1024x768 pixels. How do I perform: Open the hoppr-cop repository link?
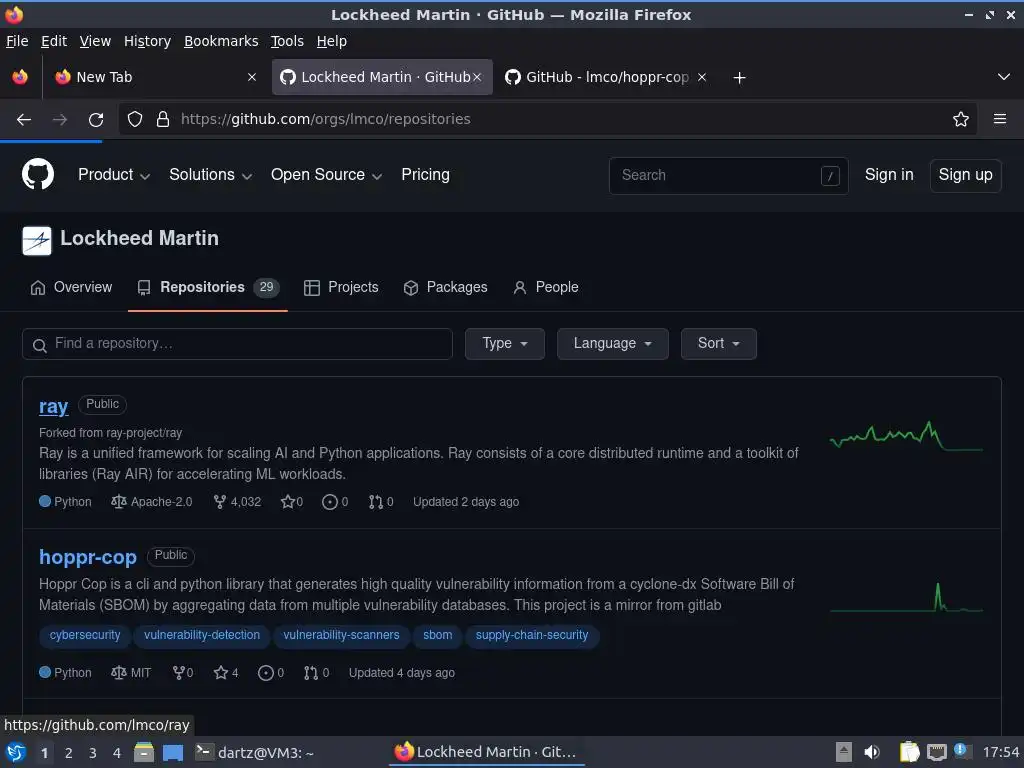pos(88,557)
